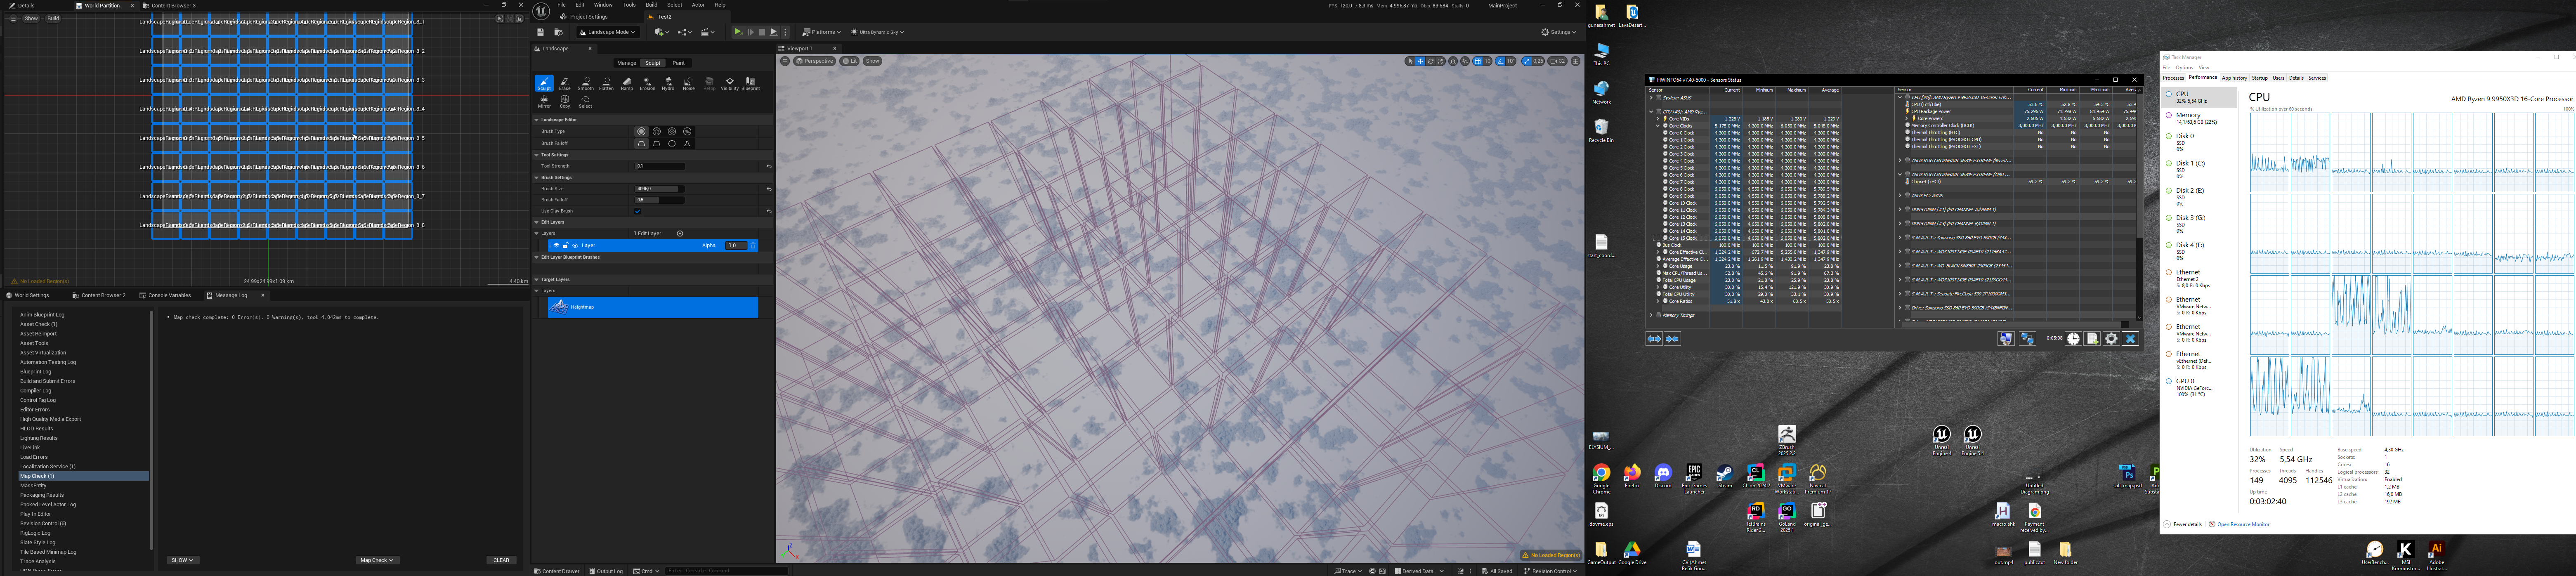Delete the Layer edit layer via the trash icon

point(753,246)
